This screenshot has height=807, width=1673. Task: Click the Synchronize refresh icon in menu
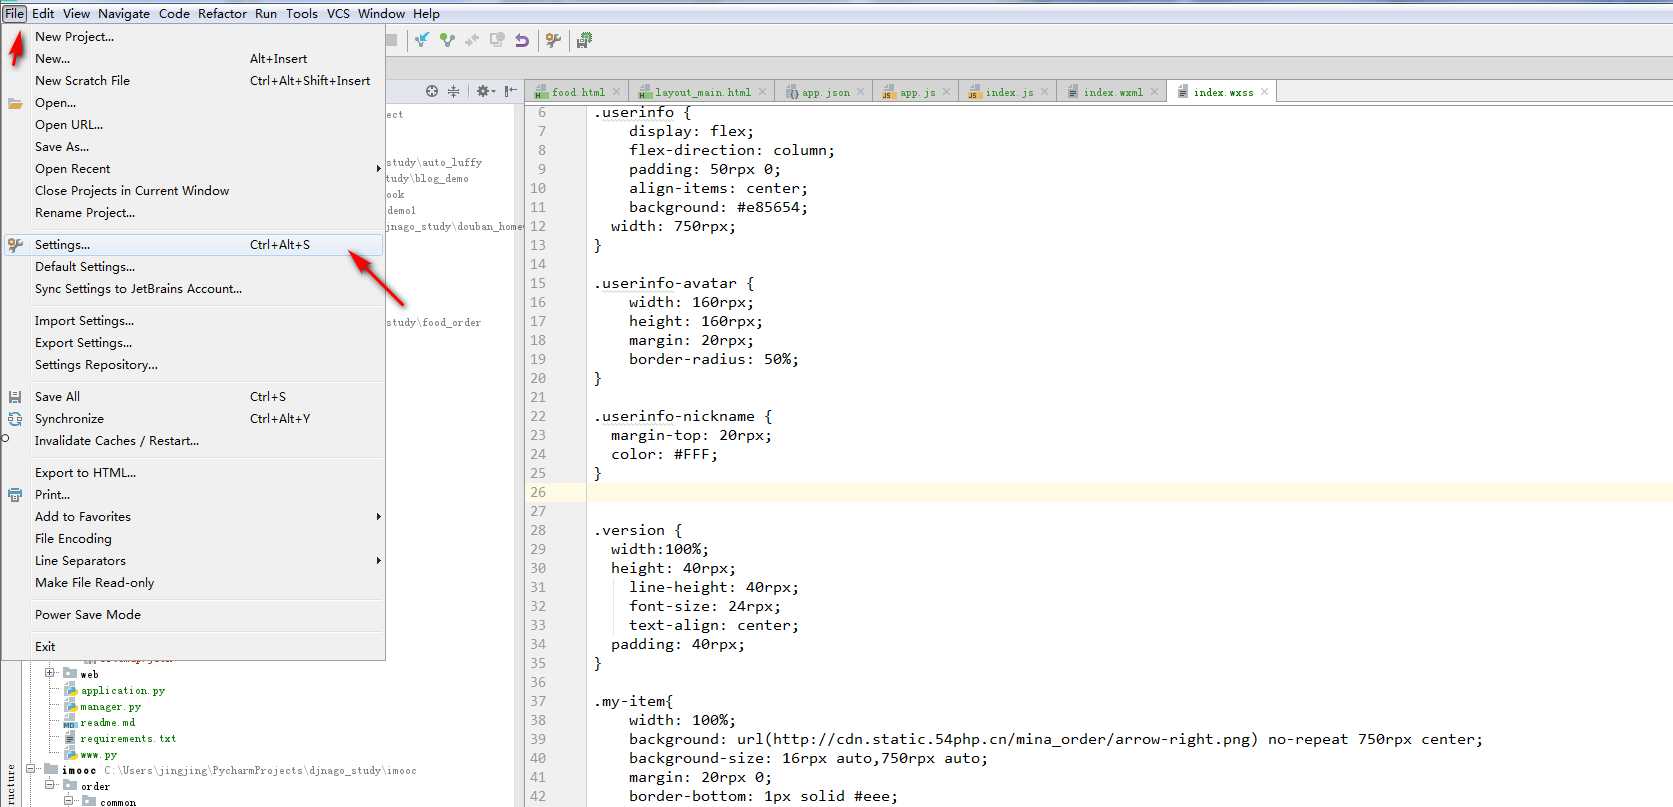[15, 419]
